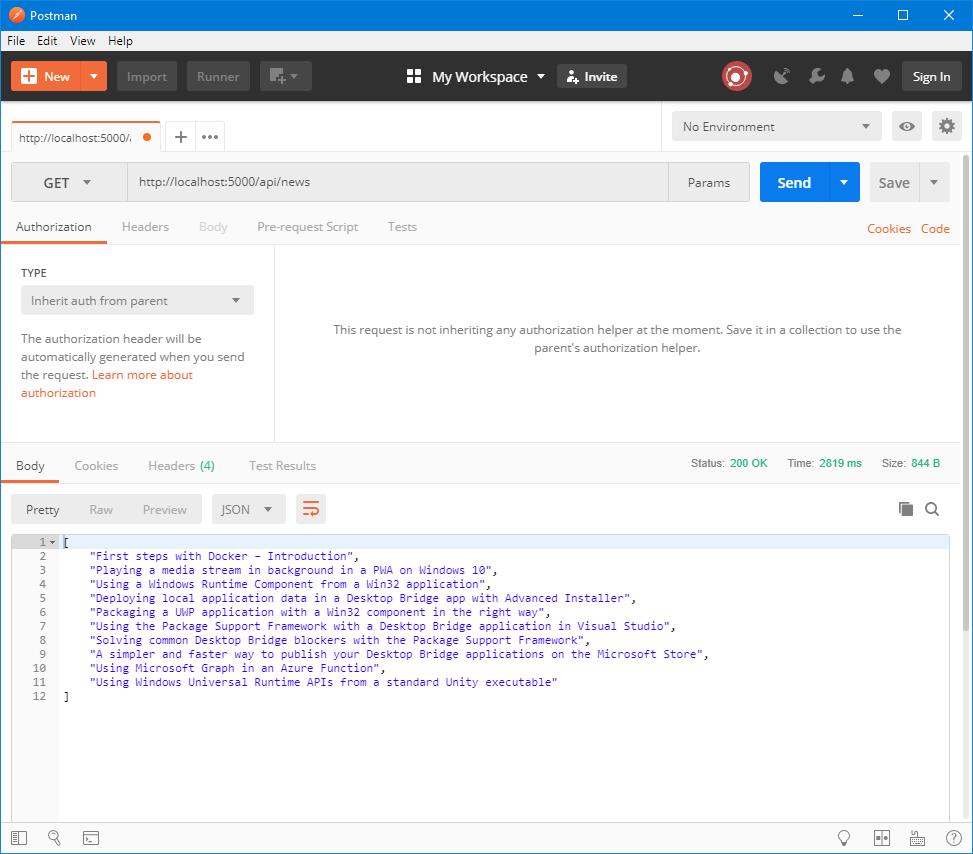Expand the New button dropdown arrow

[94, 76]
